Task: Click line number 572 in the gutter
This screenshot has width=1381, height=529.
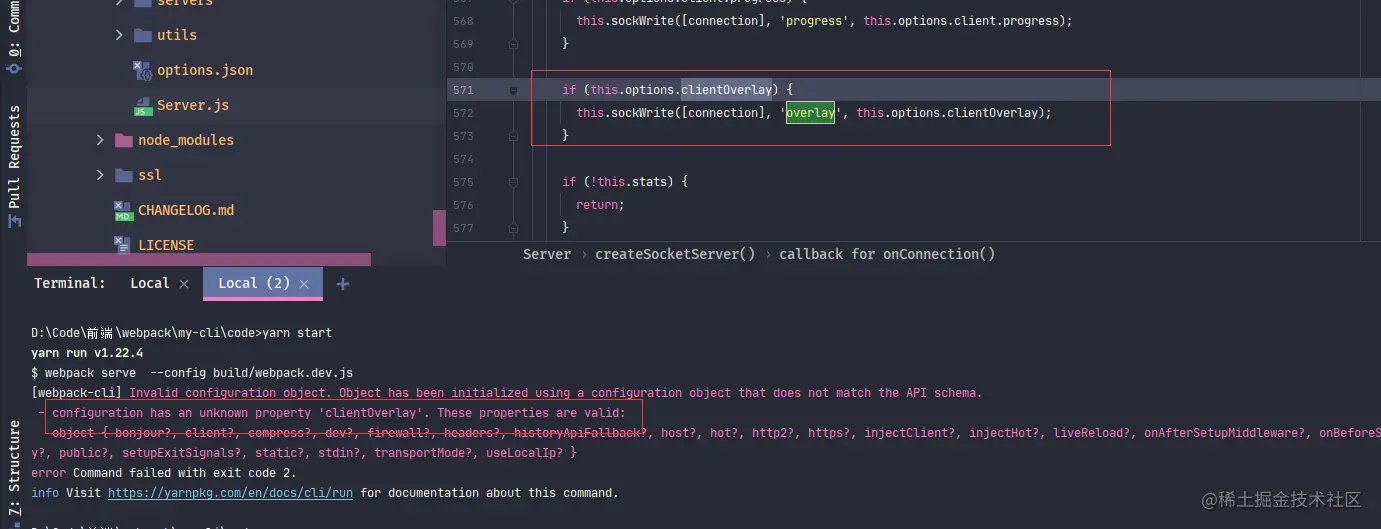Action: [x=463, y=113]
